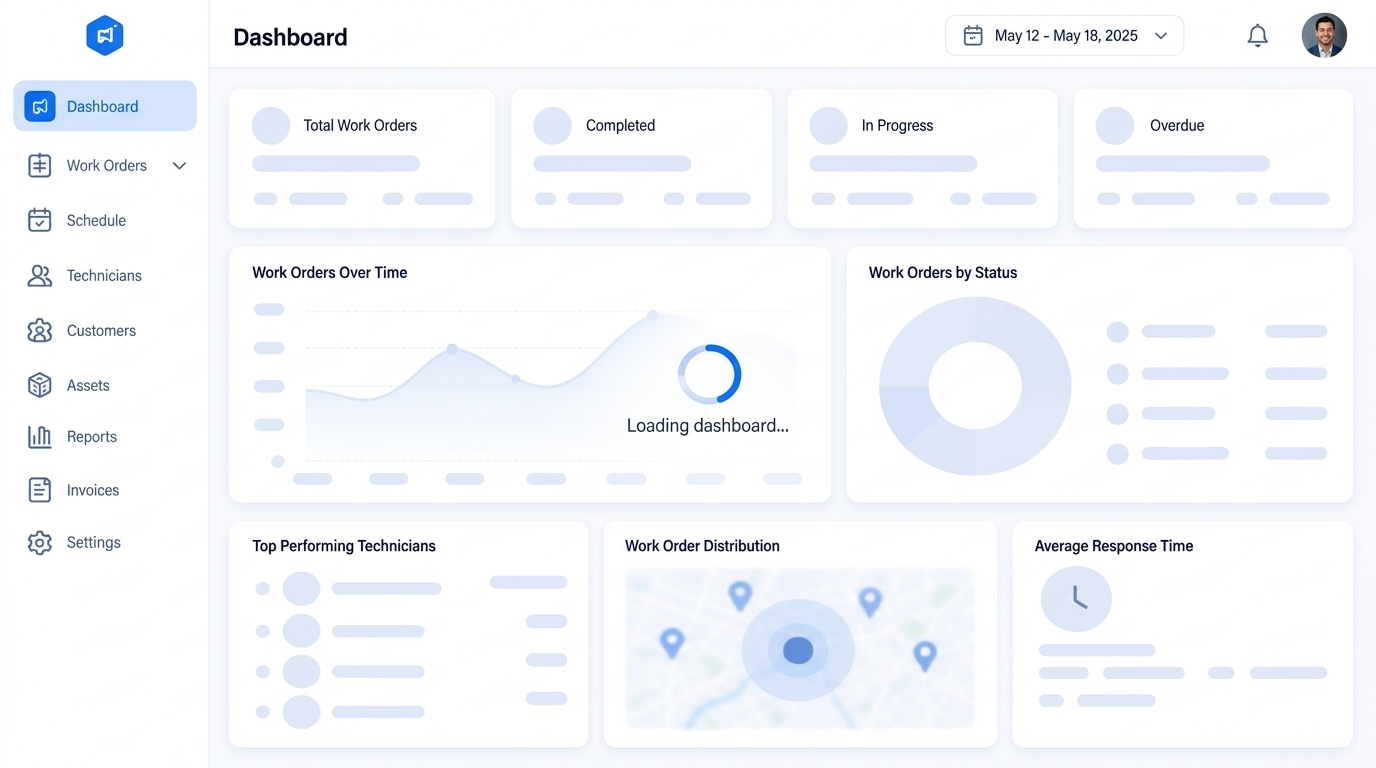The height and width of the screenshot is (768, 1376).
Task: Click the Reports bar chart icon
Action: tap(39, 436)
